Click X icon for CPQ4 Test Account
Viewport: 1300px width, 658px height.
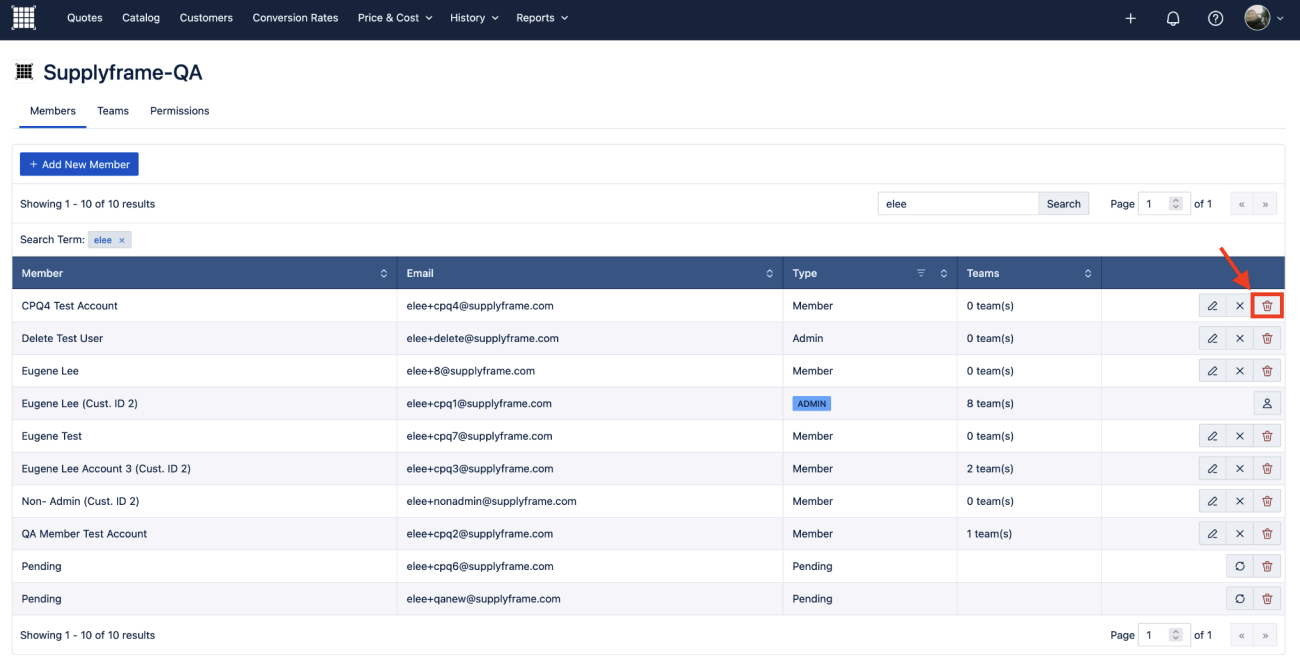(1240, 306)
